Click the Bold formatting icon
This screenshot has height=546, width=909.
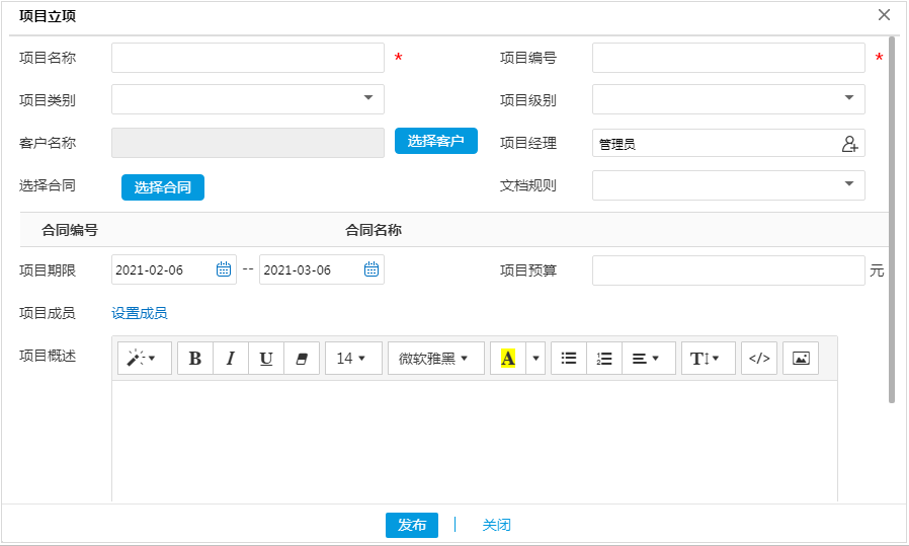click(195, 358)
